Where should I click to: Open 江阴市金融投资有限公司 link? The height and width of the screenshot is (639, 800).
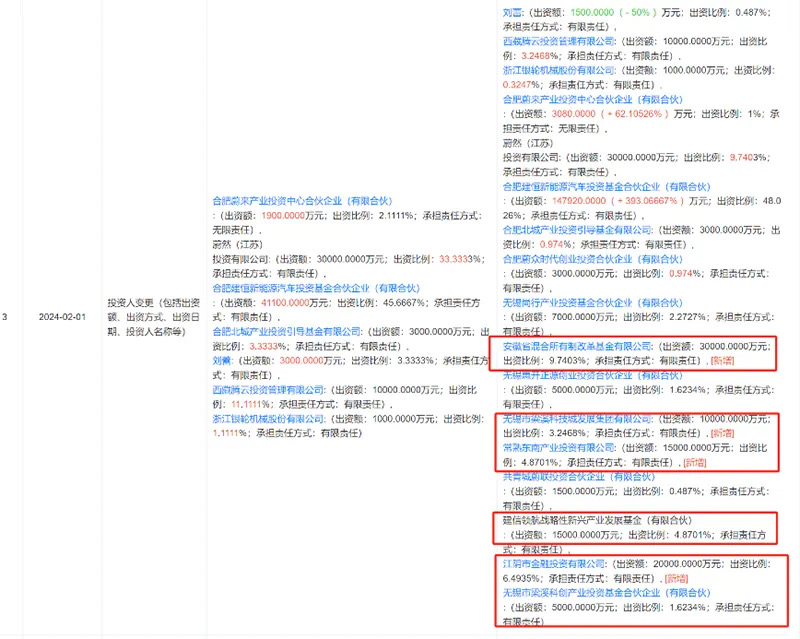pyautogui.click(x=554, y=564)
